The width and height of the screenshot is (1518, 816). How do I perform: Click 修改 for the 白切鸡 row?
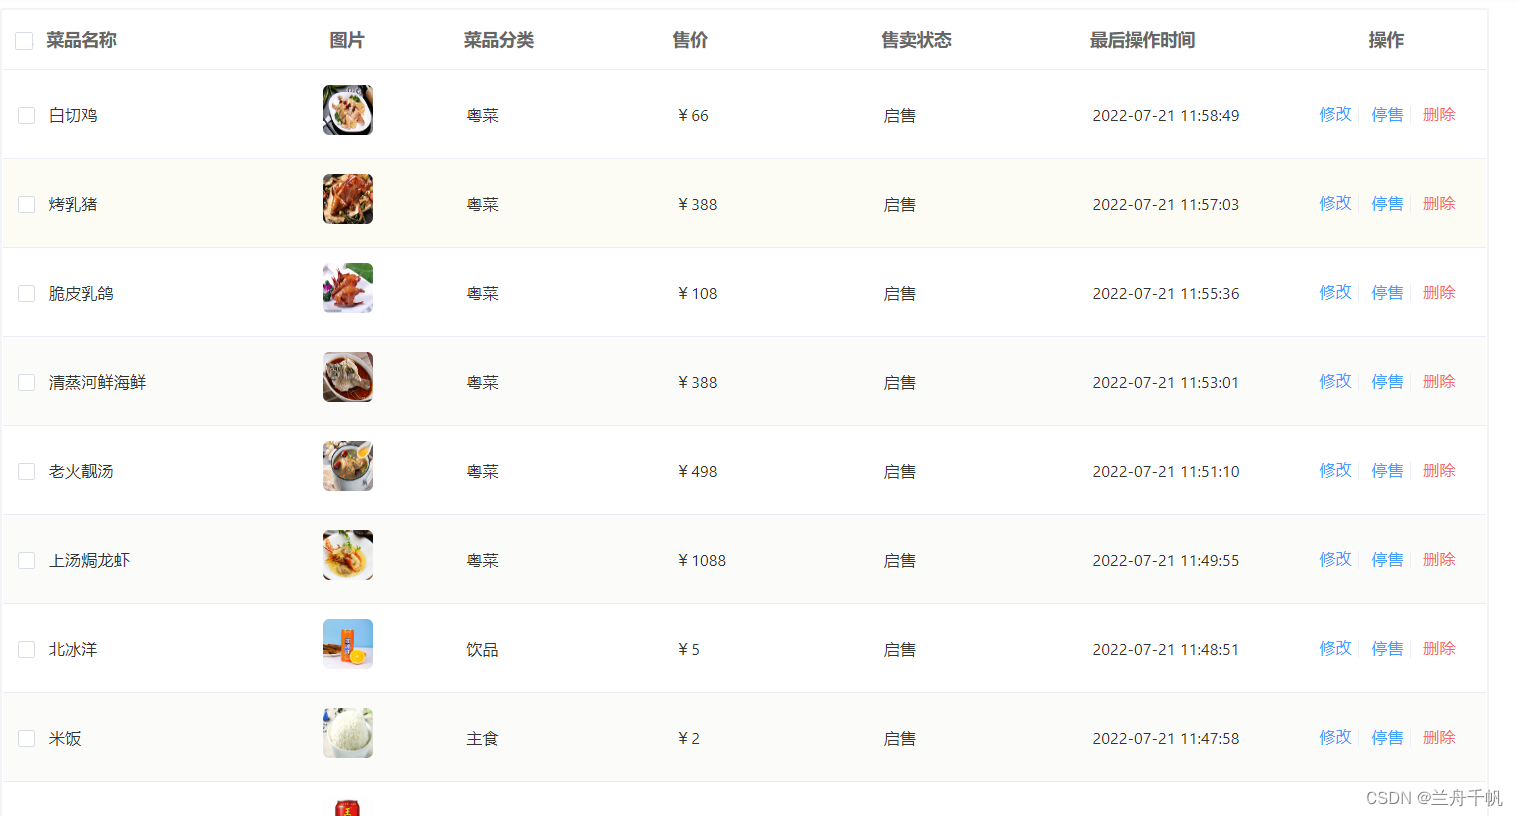click(x=1335, y=114)
